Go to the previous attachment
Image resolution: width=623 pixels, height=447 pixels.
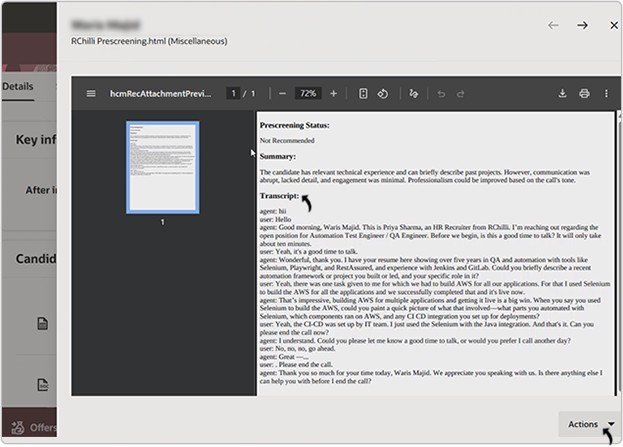553,25
